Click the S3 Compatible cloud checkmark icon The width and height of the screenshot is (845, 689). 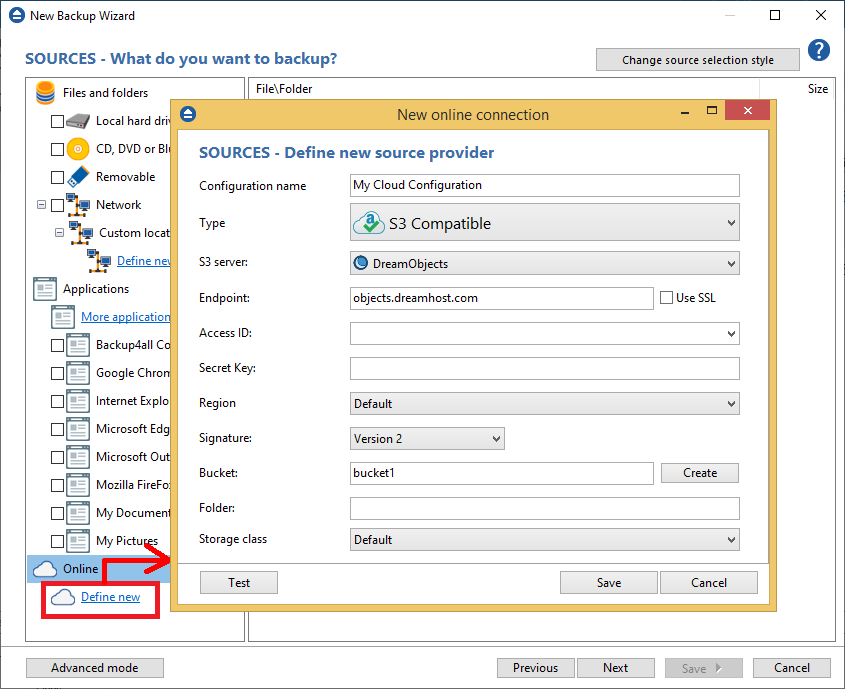click(x=369, y=223)
